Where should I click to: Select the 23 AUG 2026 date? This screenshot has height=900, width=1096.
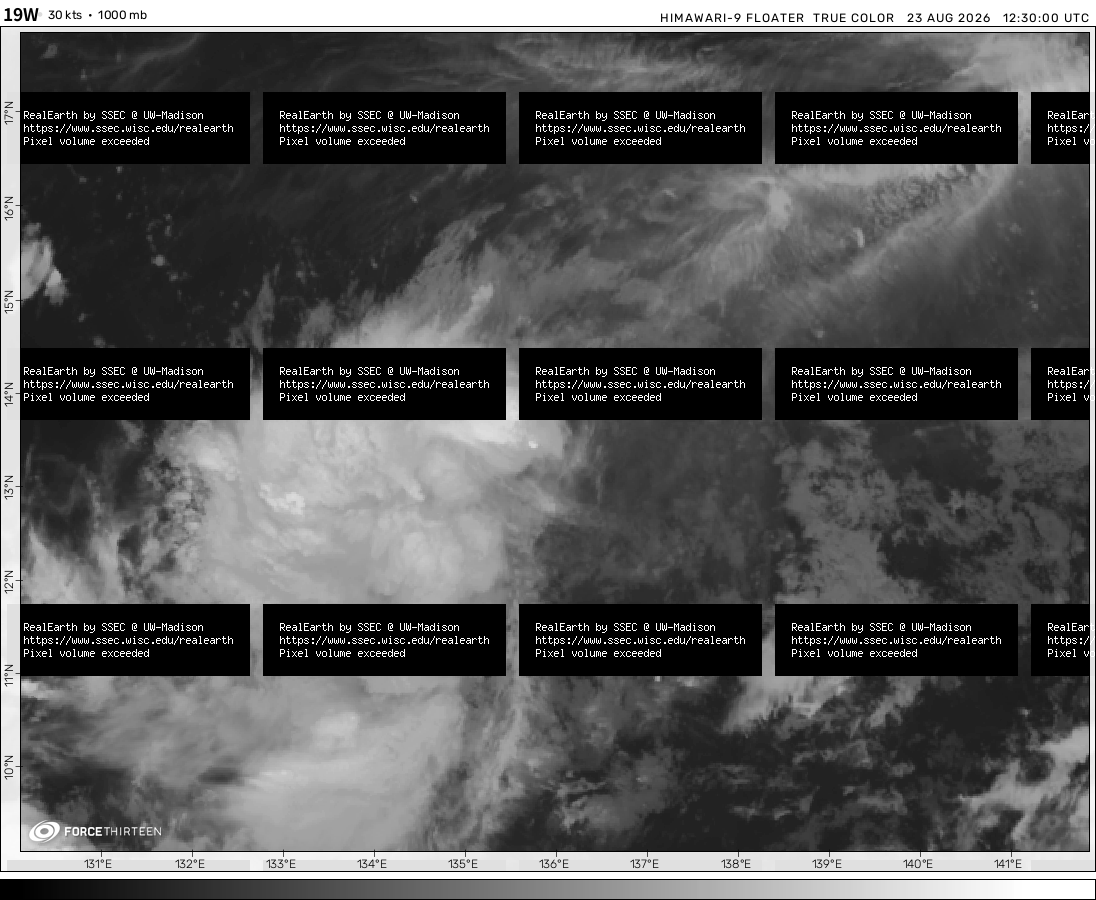[949, 18]
